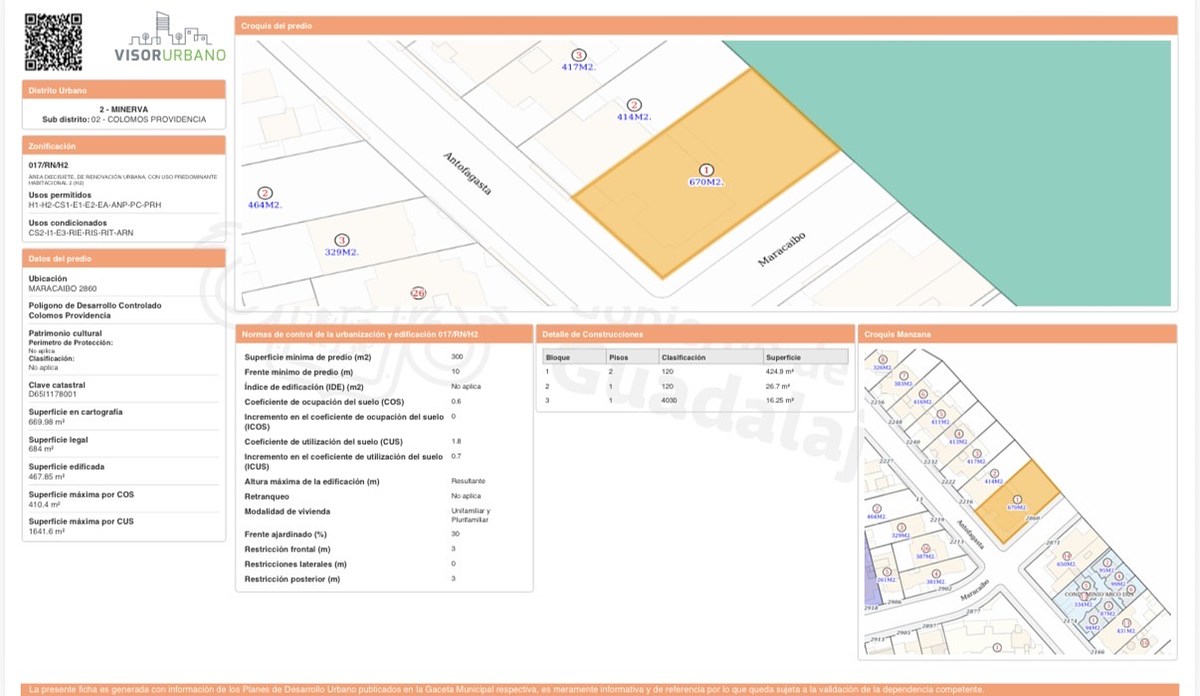Select circled lot number 26 in Croquis del predio
The height and width of the screenshot is (696, 1200).
[418, 292]
